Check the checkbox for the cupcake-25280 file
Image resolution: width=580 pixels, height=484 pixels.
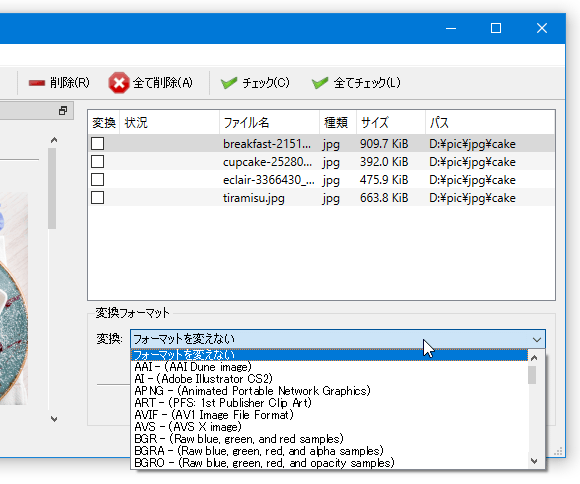[98, 162]
